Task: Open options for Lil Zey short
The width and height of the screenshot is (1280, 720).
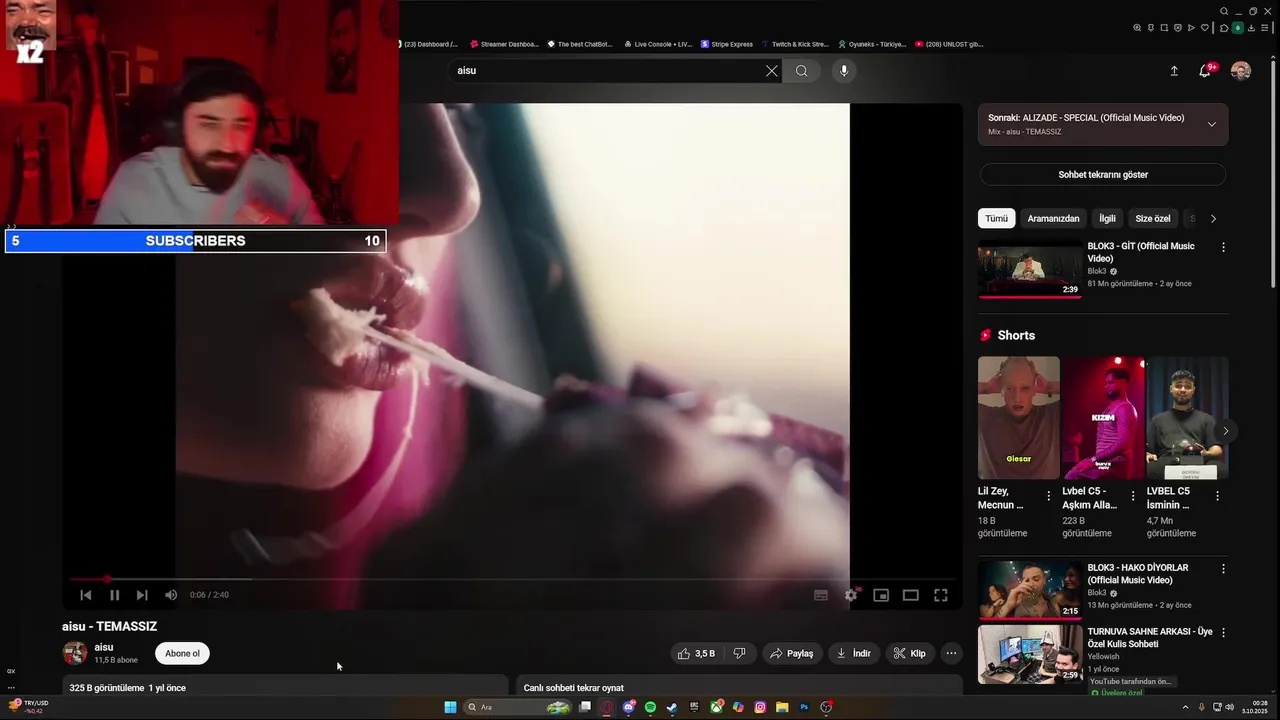Action: (1049, 496)
